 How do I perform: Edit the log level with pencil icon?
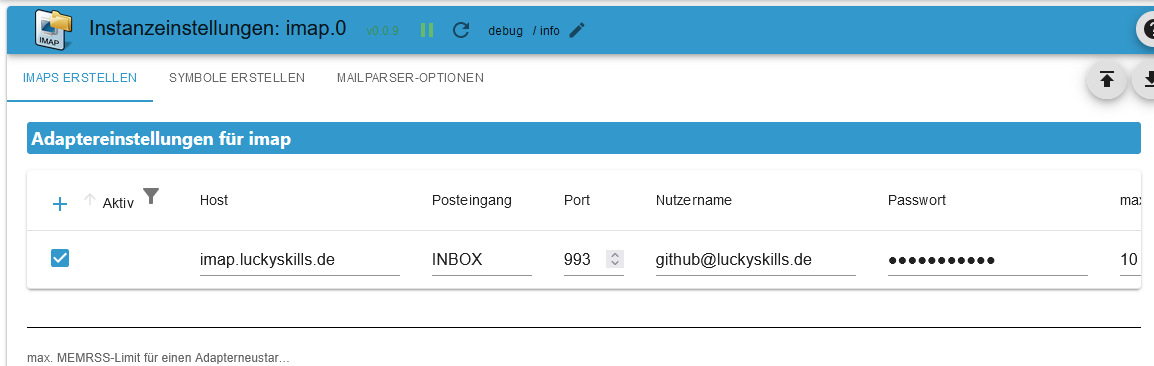578,30
